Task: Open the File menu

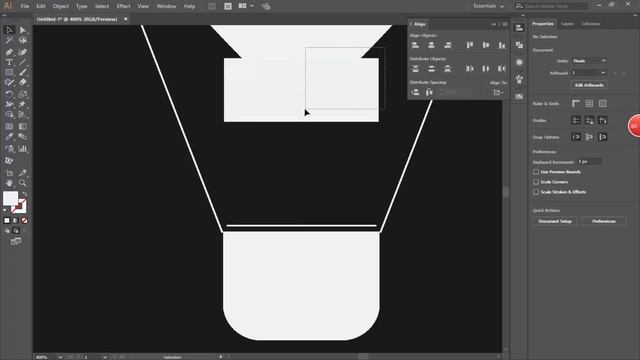Action: point(25,6)
